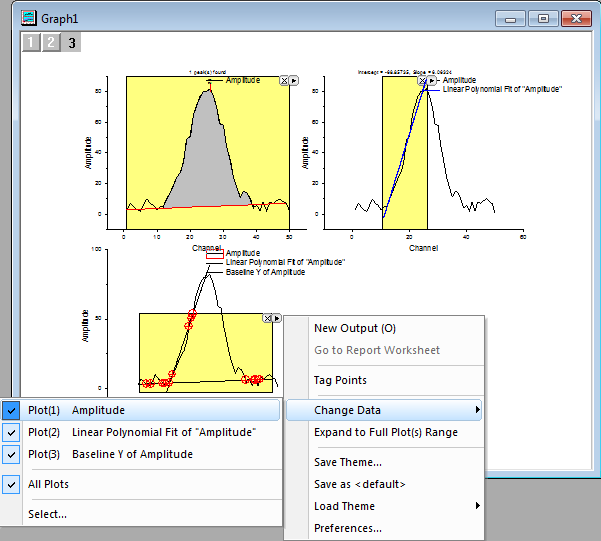This screenshot has height=541, width=601.
Task: Switch to layer 1 icon
Action: (x=30, y=42)
